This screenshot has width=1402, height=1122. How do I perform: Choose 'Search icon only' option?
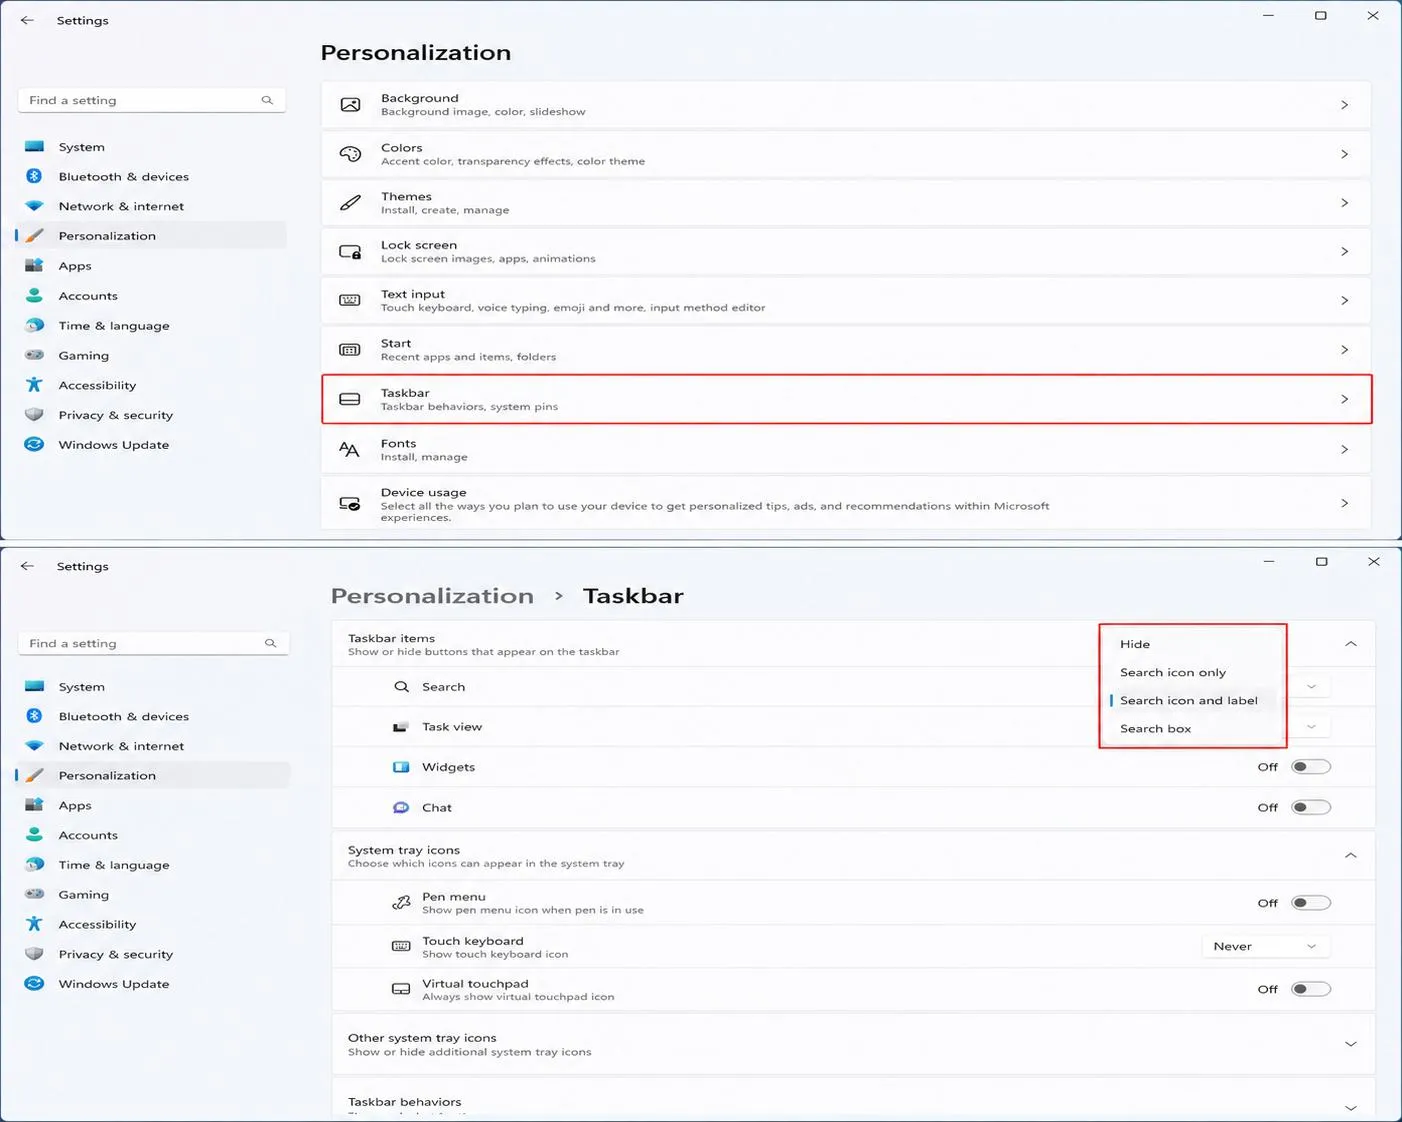tap(1192, 672)
